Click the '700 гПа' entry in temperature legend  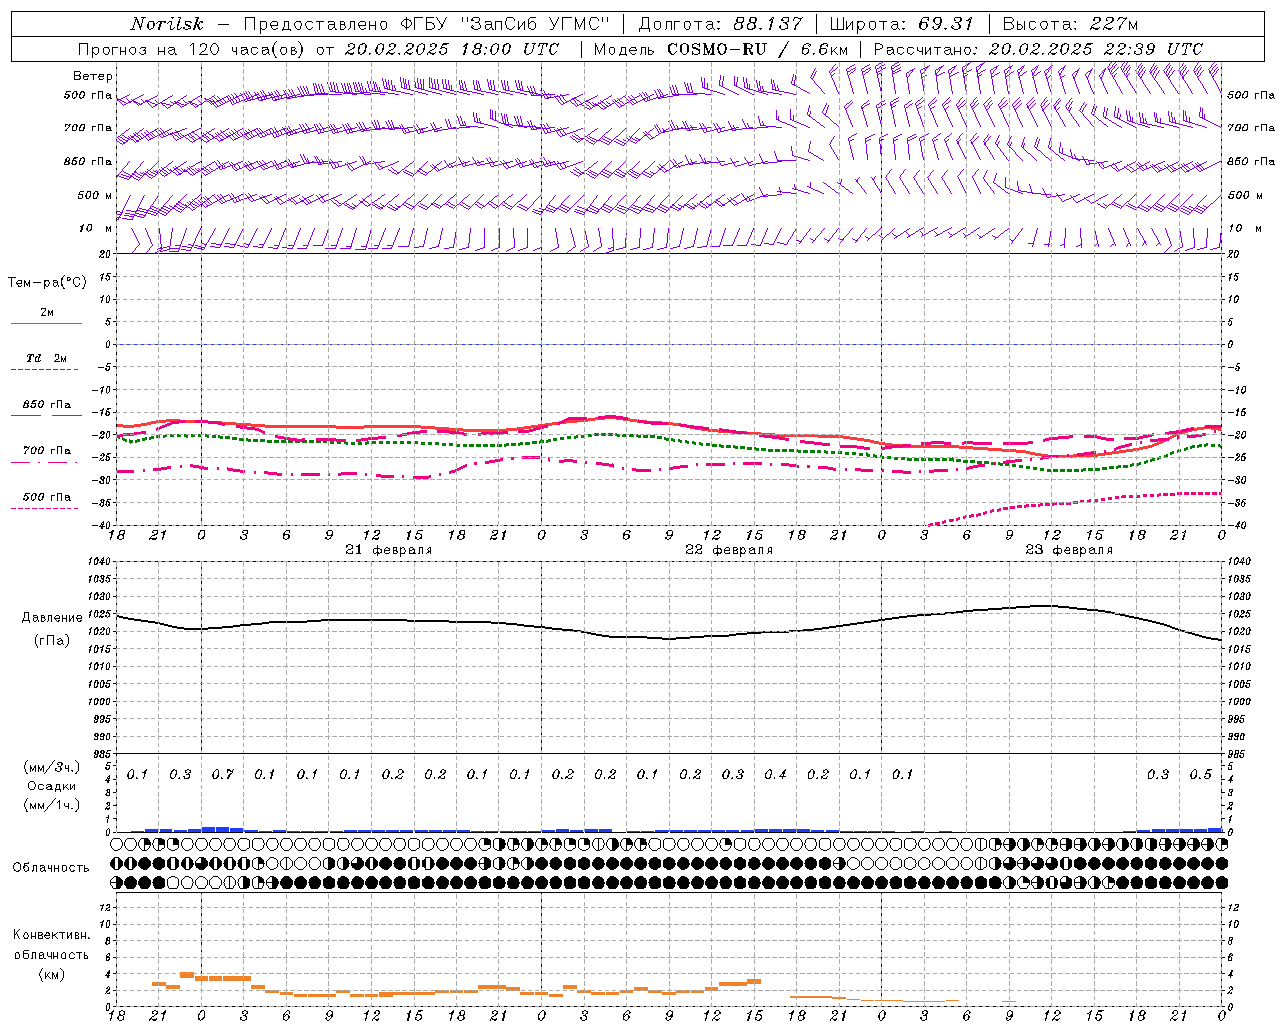[x=47, y=451]
